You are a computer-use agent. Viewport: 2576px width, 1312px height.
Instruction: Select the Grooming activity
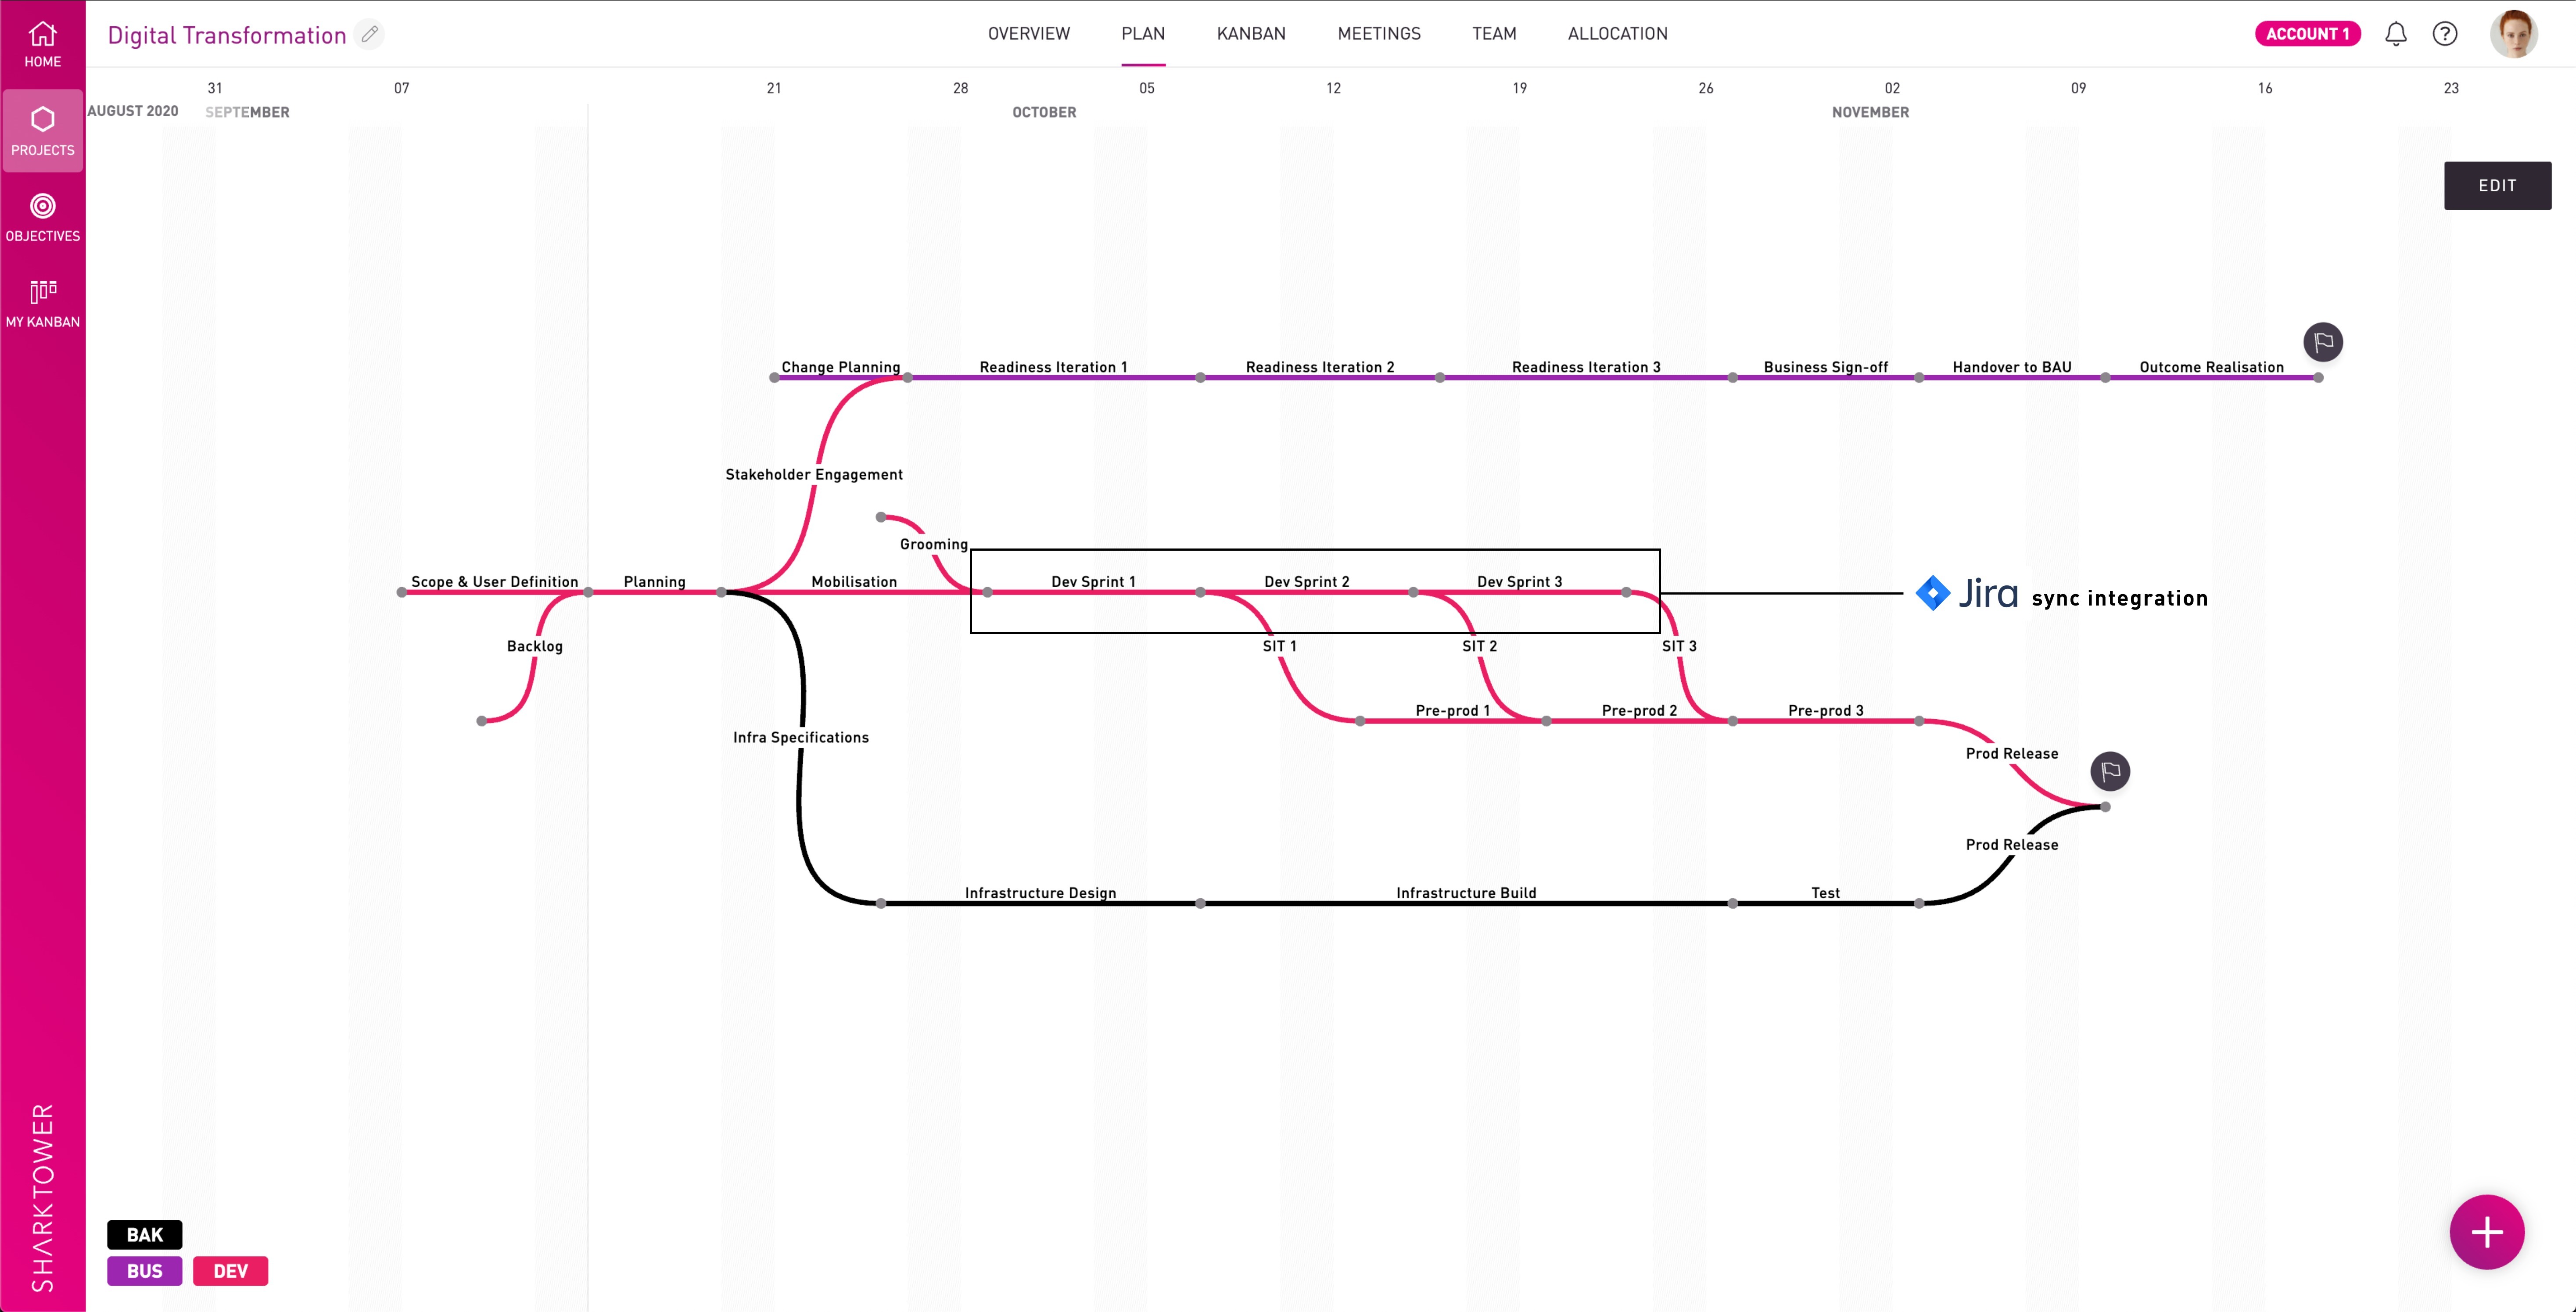(x=933, y=544)
